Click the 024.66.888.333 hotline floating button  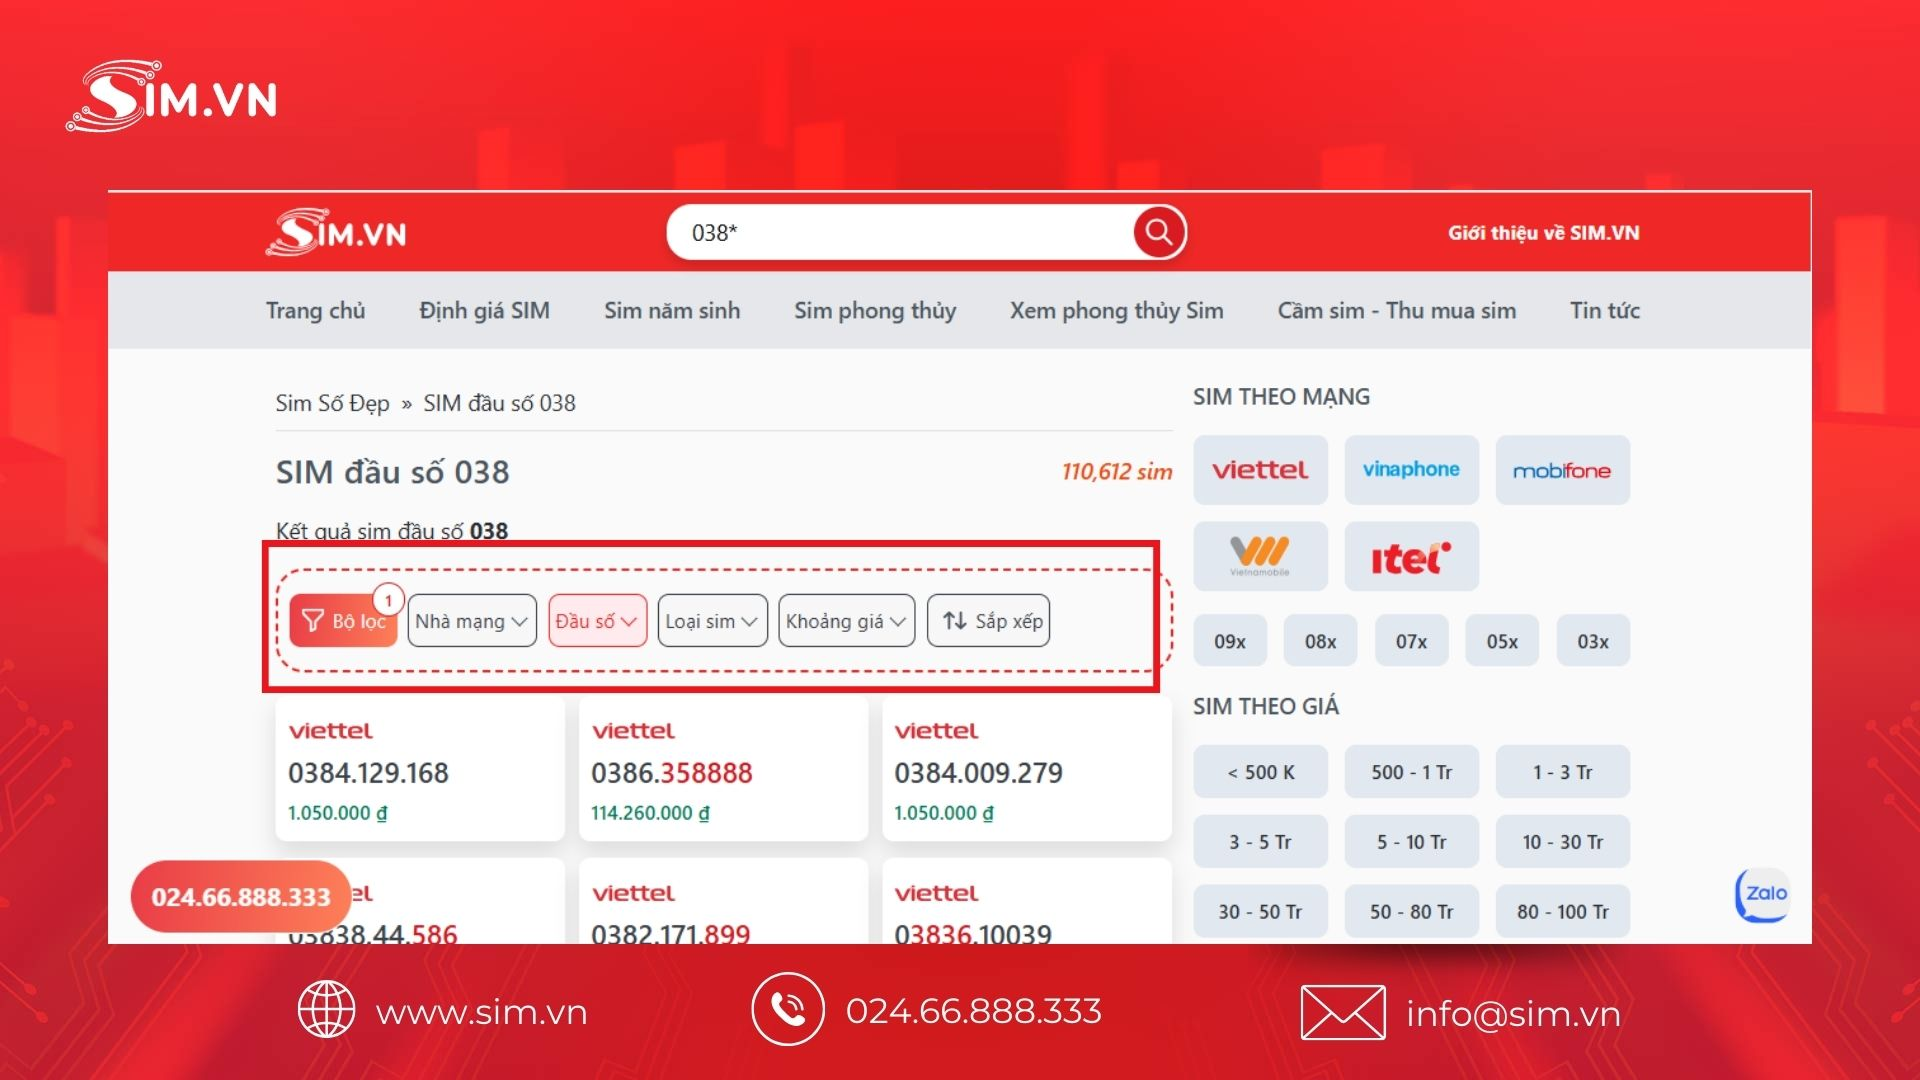tap(241, 897)
